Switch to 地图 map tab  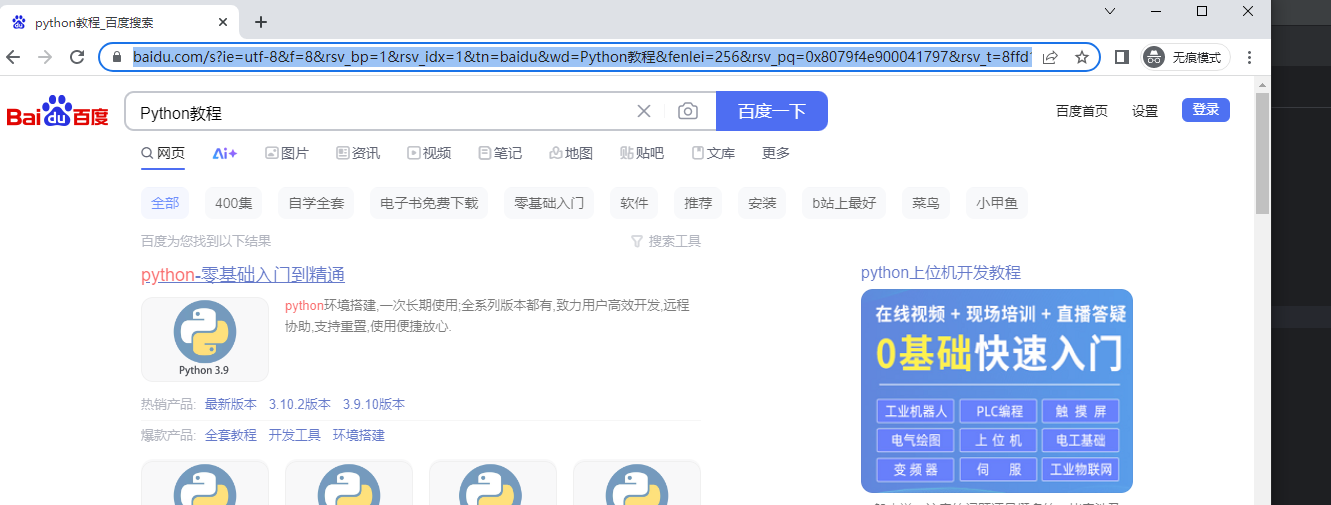coord(571,153)
